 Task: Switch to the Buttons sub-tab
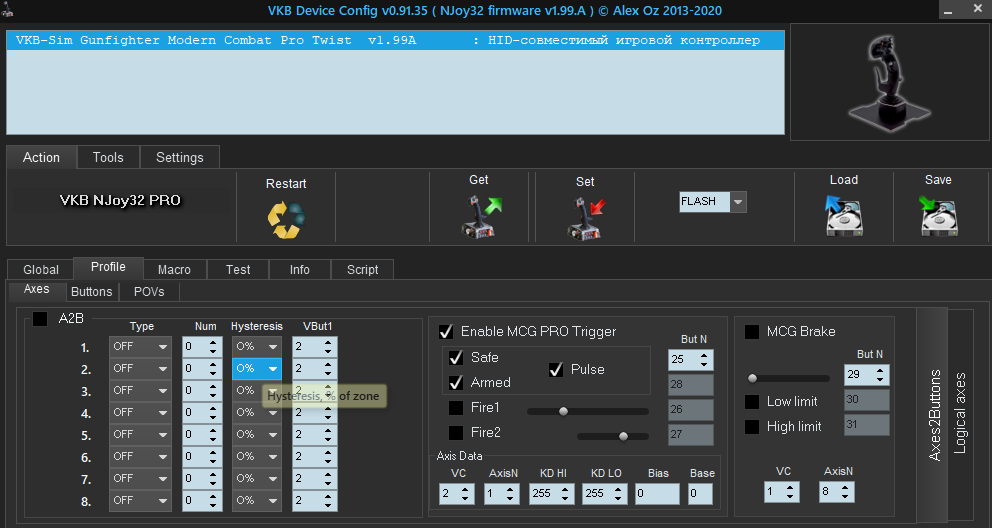92,292
